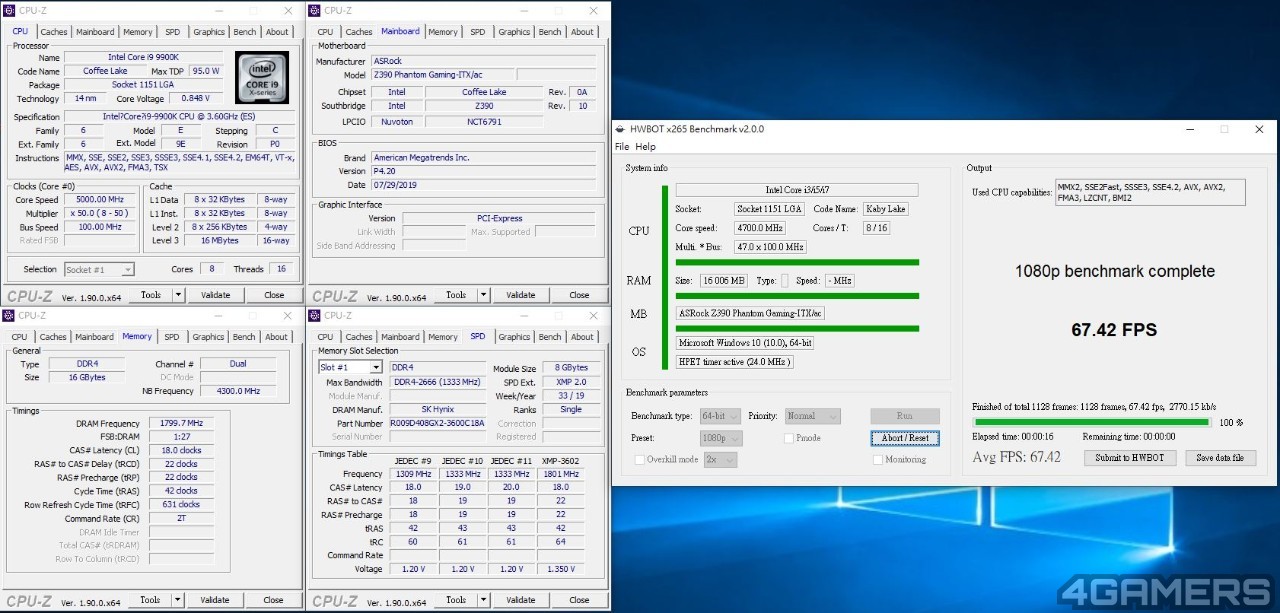1280x613 pixels.
Task: Select About tab in the SPD window
Action: [582, 337]
